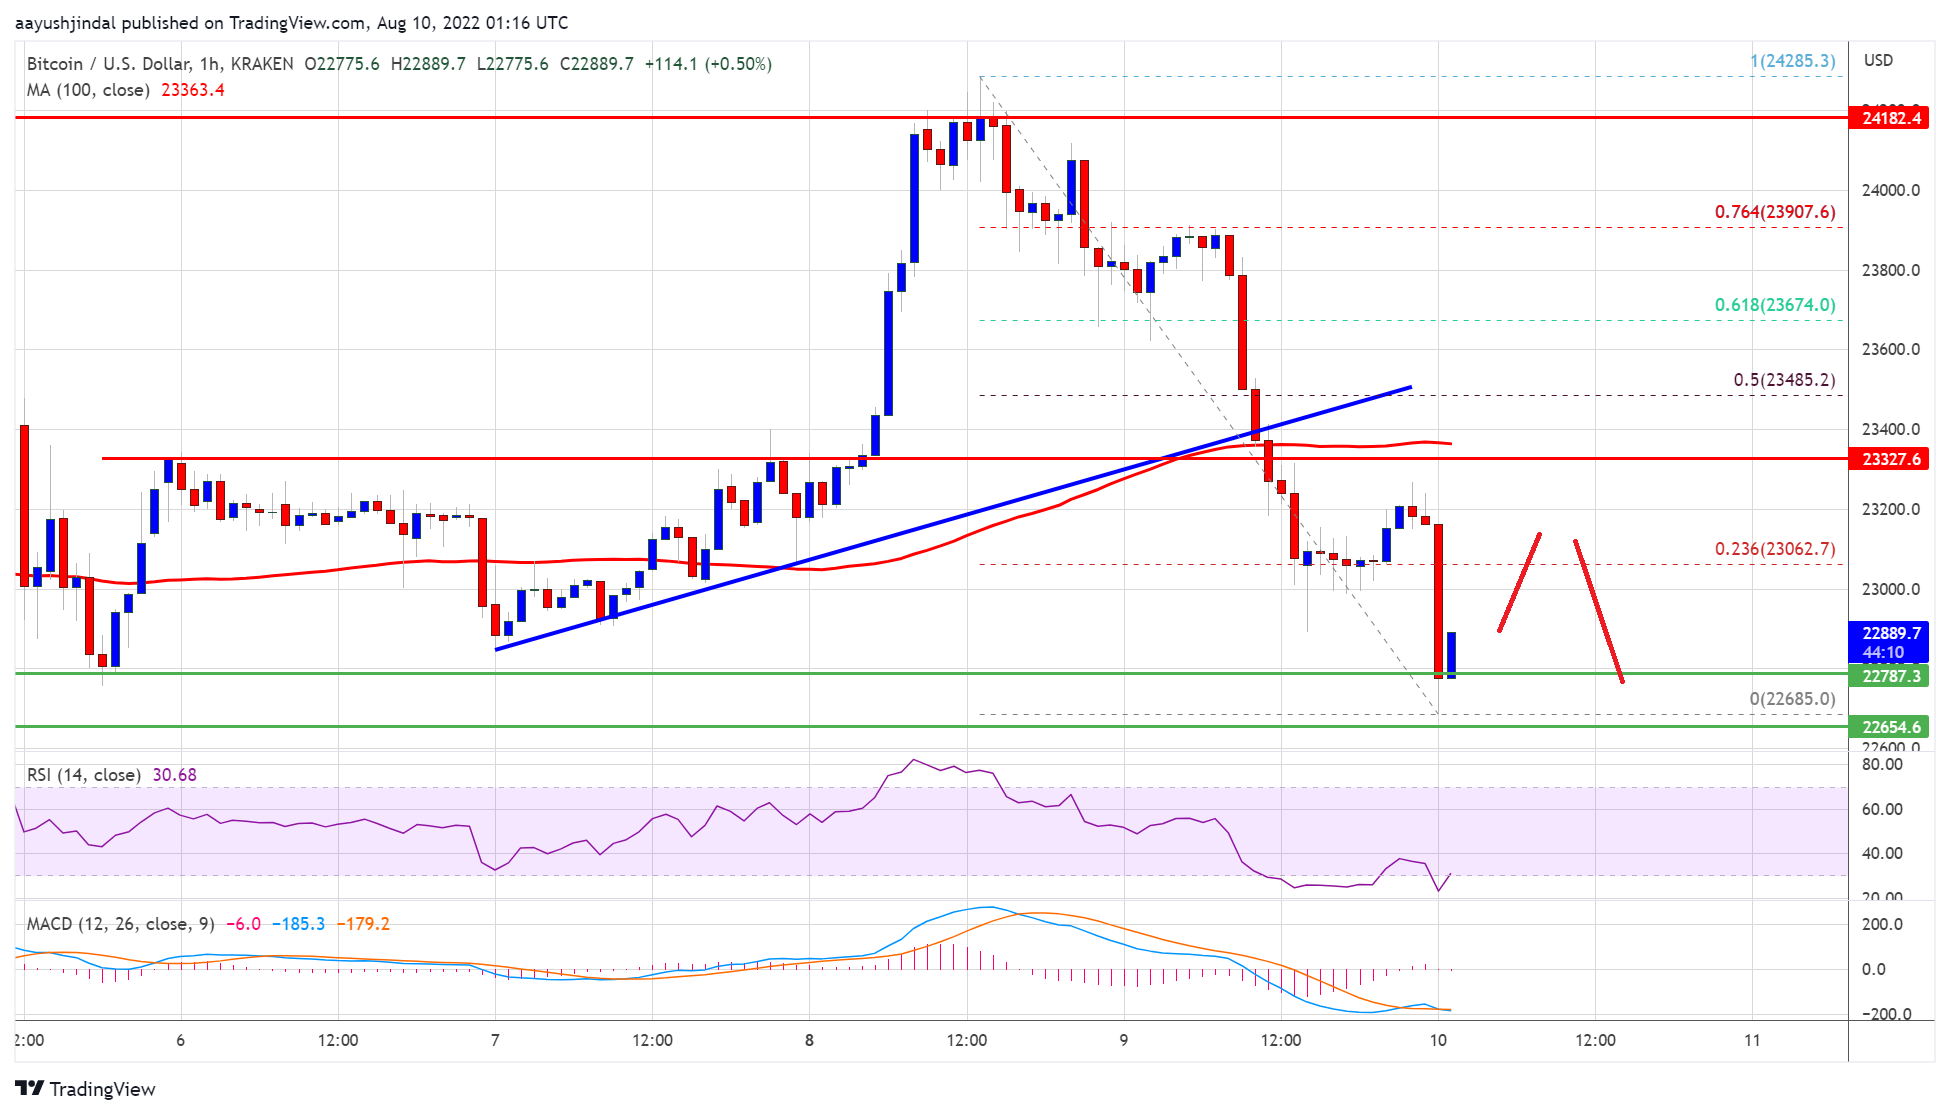1950x1115 pixels.
Task: Click the red 24182.4 price tag
Action: tap(1891, 118)
